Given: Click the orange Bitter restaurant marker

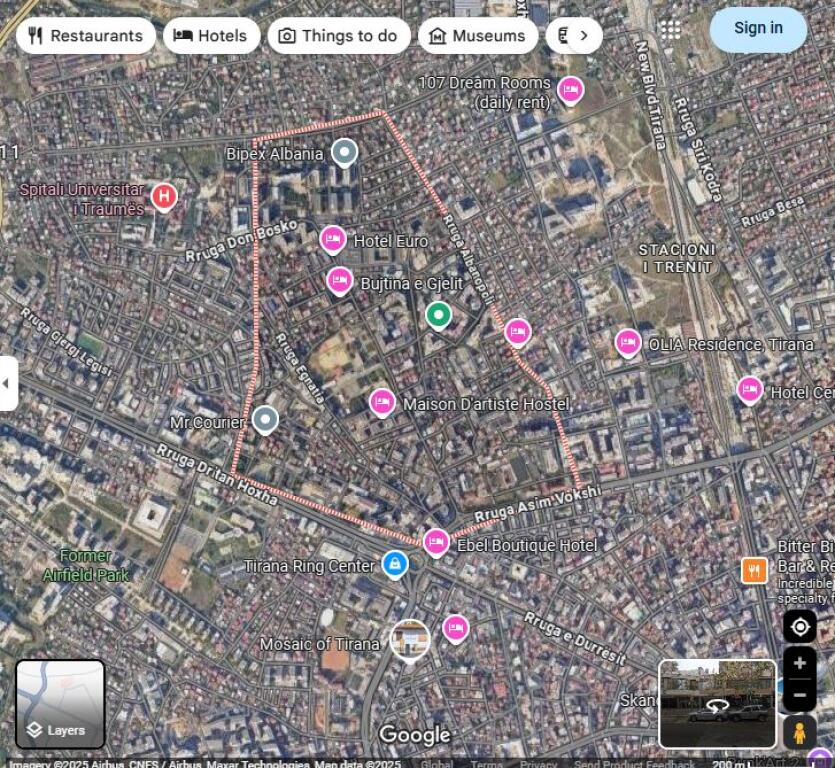Looking at the screenshot, I should [755, 570].
